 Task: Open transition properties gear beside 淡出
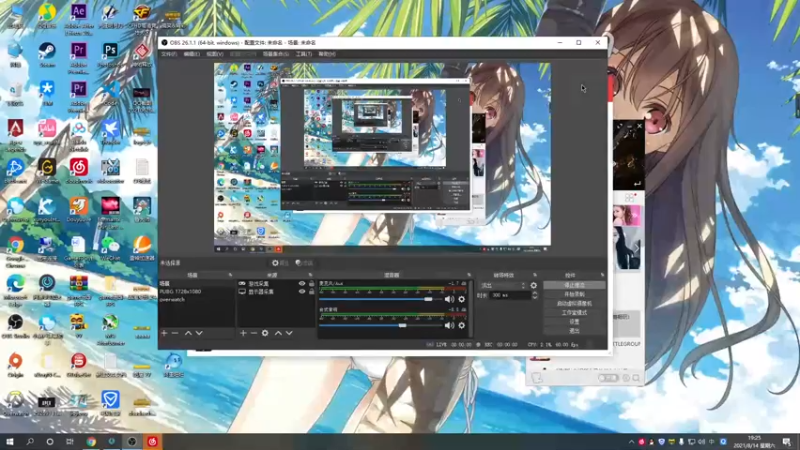534,286
